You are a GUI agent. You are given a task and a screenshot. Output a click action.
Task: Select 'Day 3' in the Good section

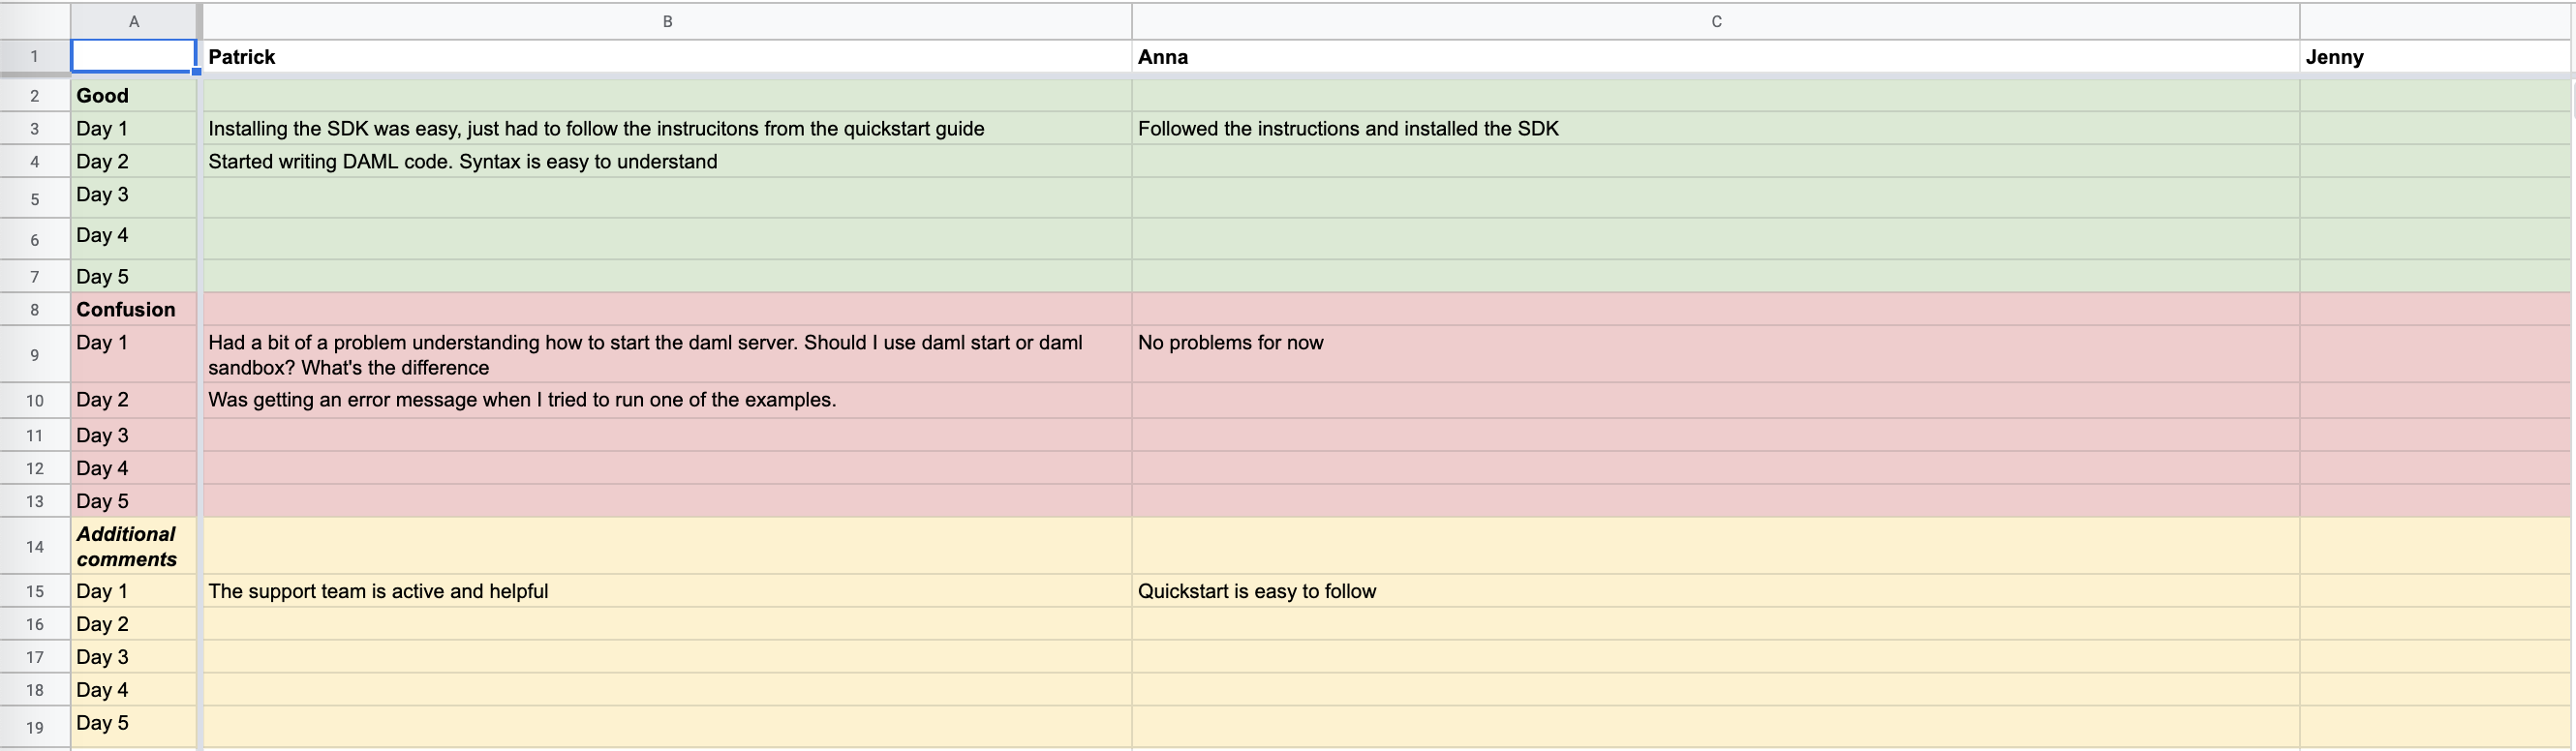(x=134, y=198)
